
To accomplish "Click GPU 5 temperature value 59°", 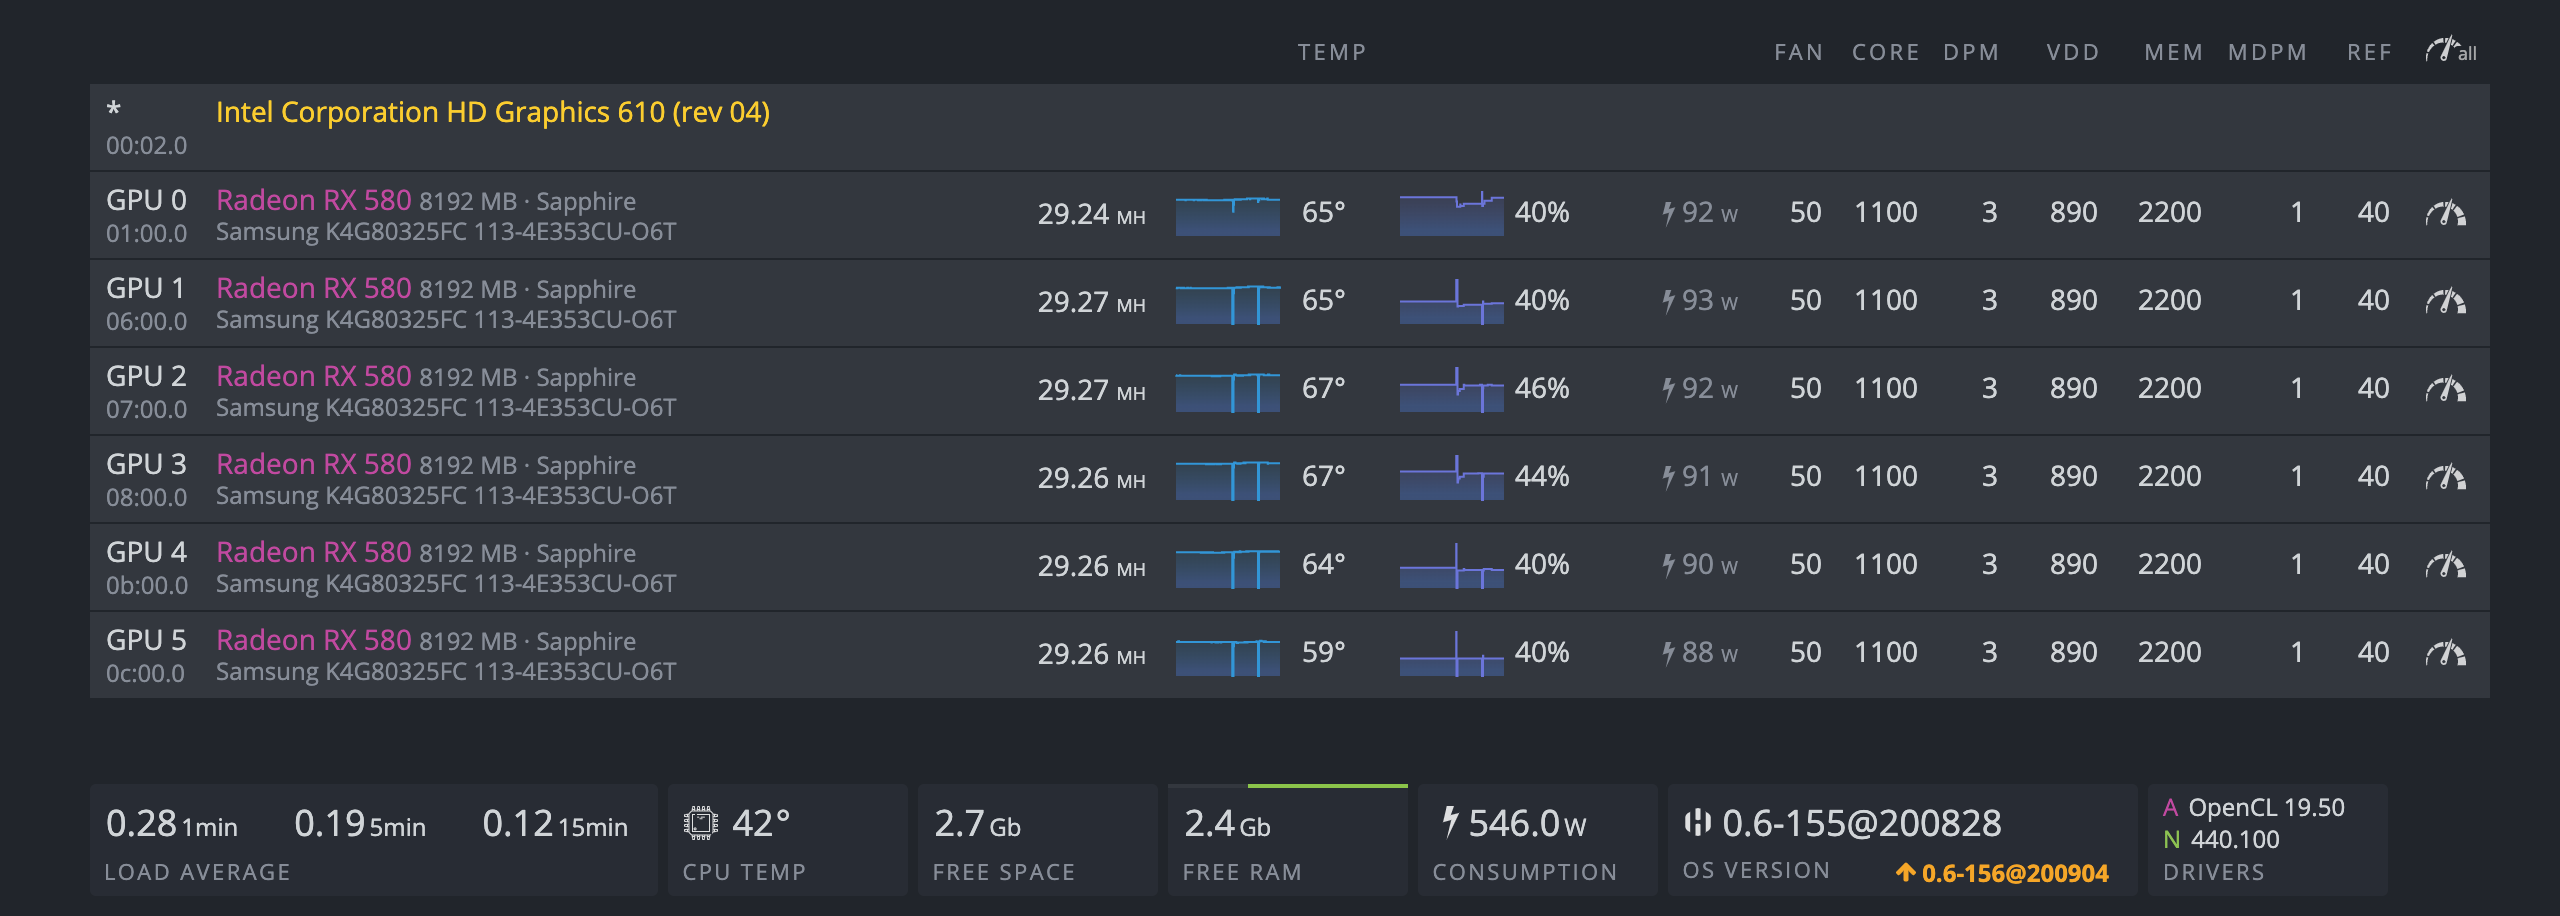I will pos(1323,652).
